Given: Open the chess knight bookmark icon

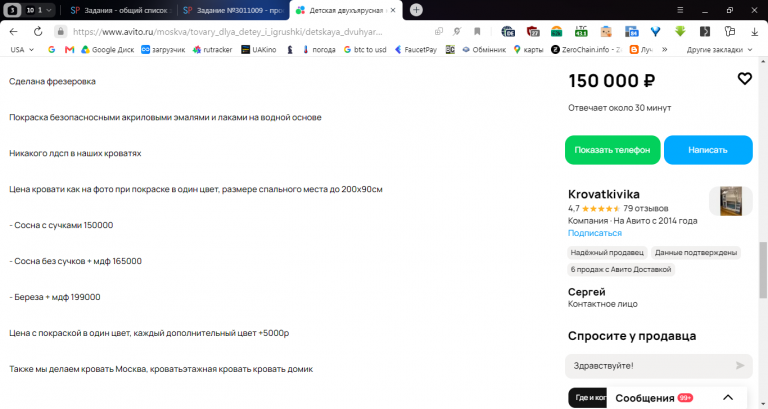Looking at the screenshot, I should click(290, 49).
